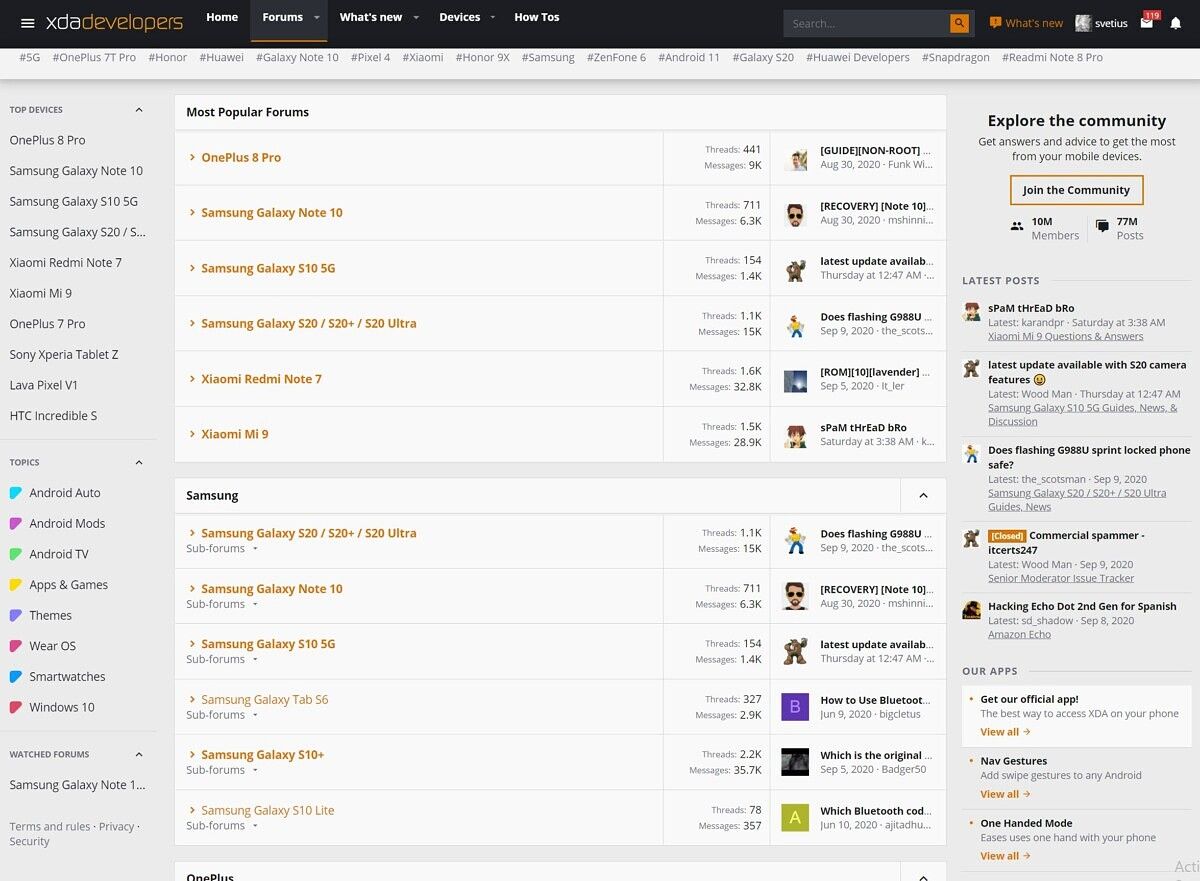Click the svetius profile avatar
This screenshot has height=881, width=1200.
click(1082, 22)
